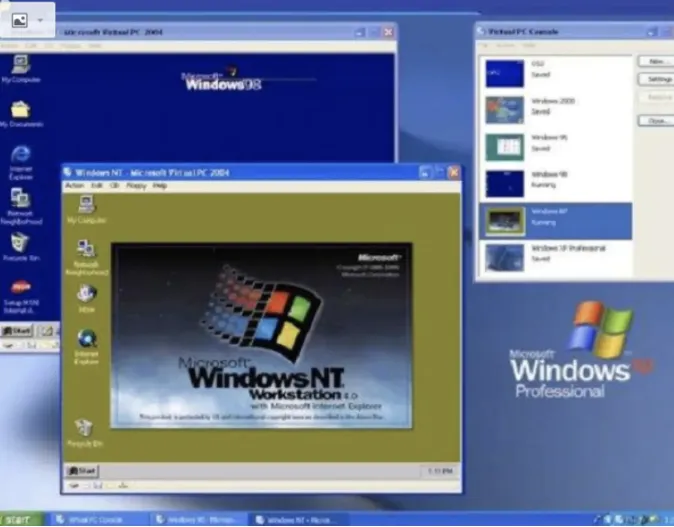Screen dimensions: 674x527
Task: Switch to Windows NT taskbar button
Action: pyautogui.click(x=295, y=520)
